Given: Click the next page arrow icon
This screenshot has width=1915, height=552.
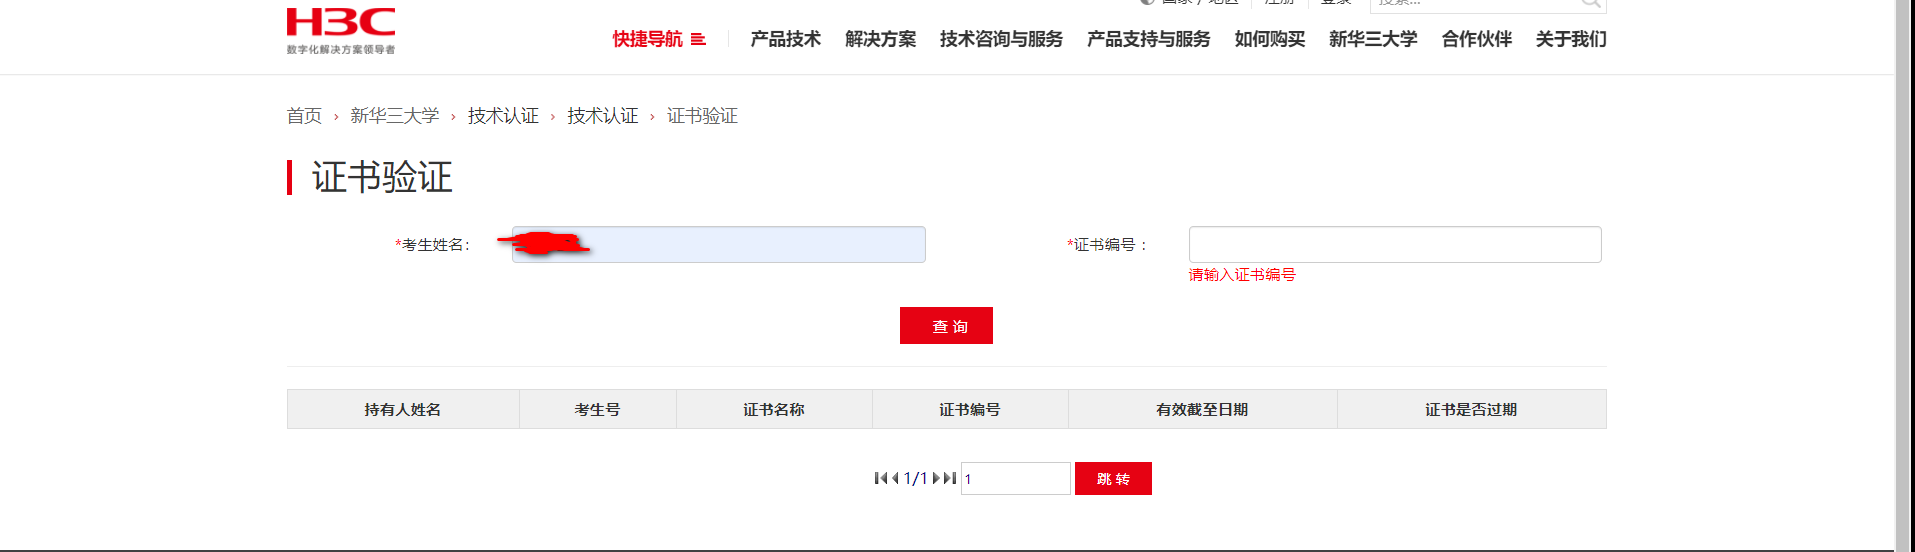Looking at the screenshot, I should [937, 478].
